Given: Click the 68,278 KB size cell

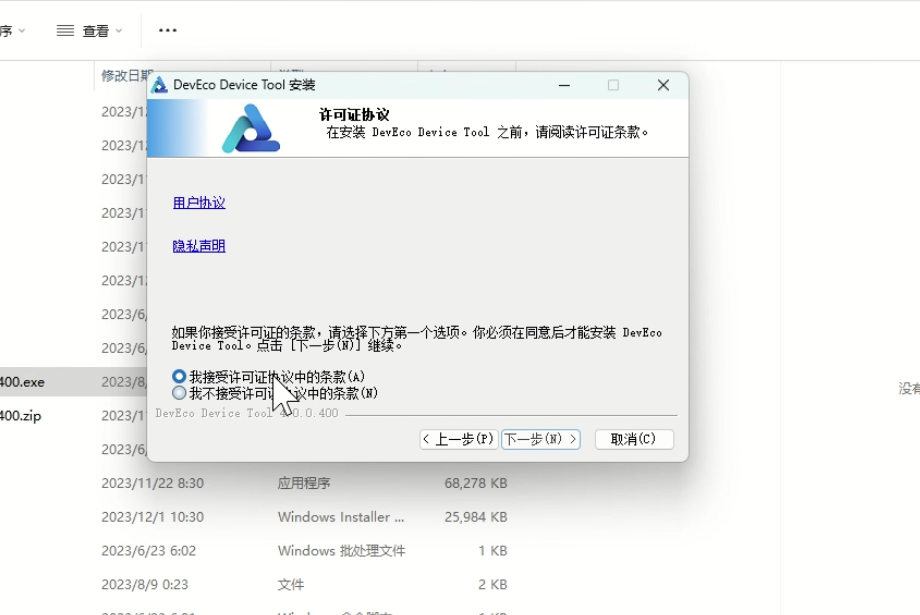Looking at the screenshot, I should pos(476,483).
